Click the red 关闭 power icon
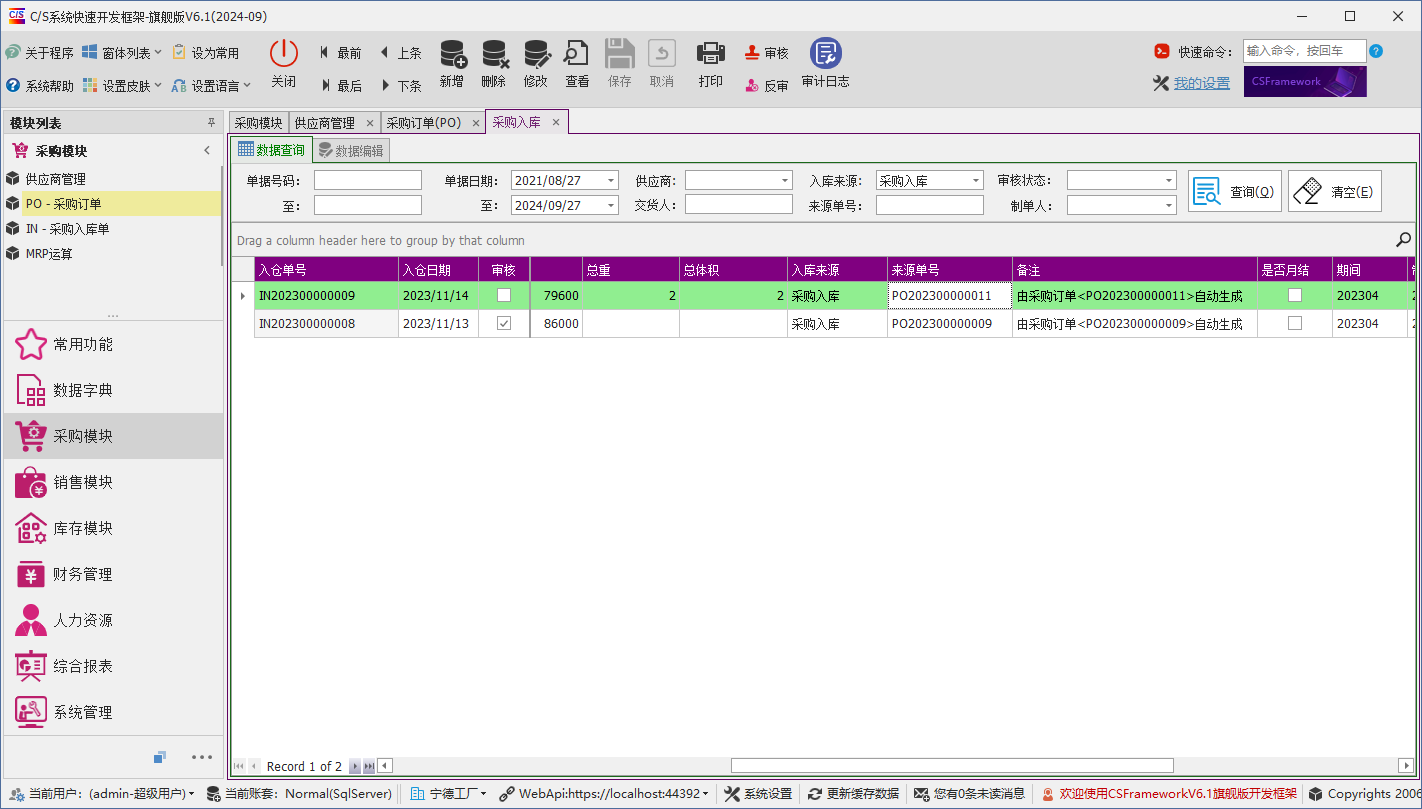This screenshot has width=1422, height=809. click(284, 54)
